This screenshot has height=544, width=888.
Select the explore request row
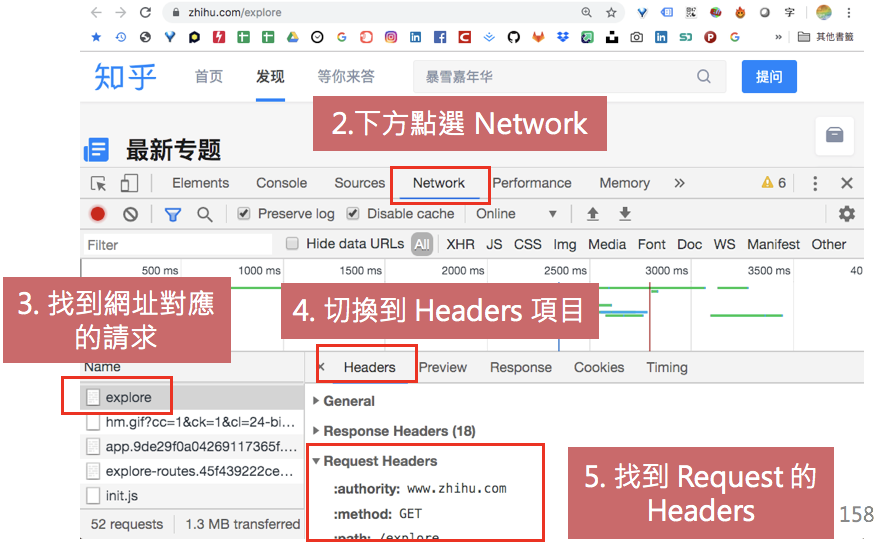coord(191,397)
